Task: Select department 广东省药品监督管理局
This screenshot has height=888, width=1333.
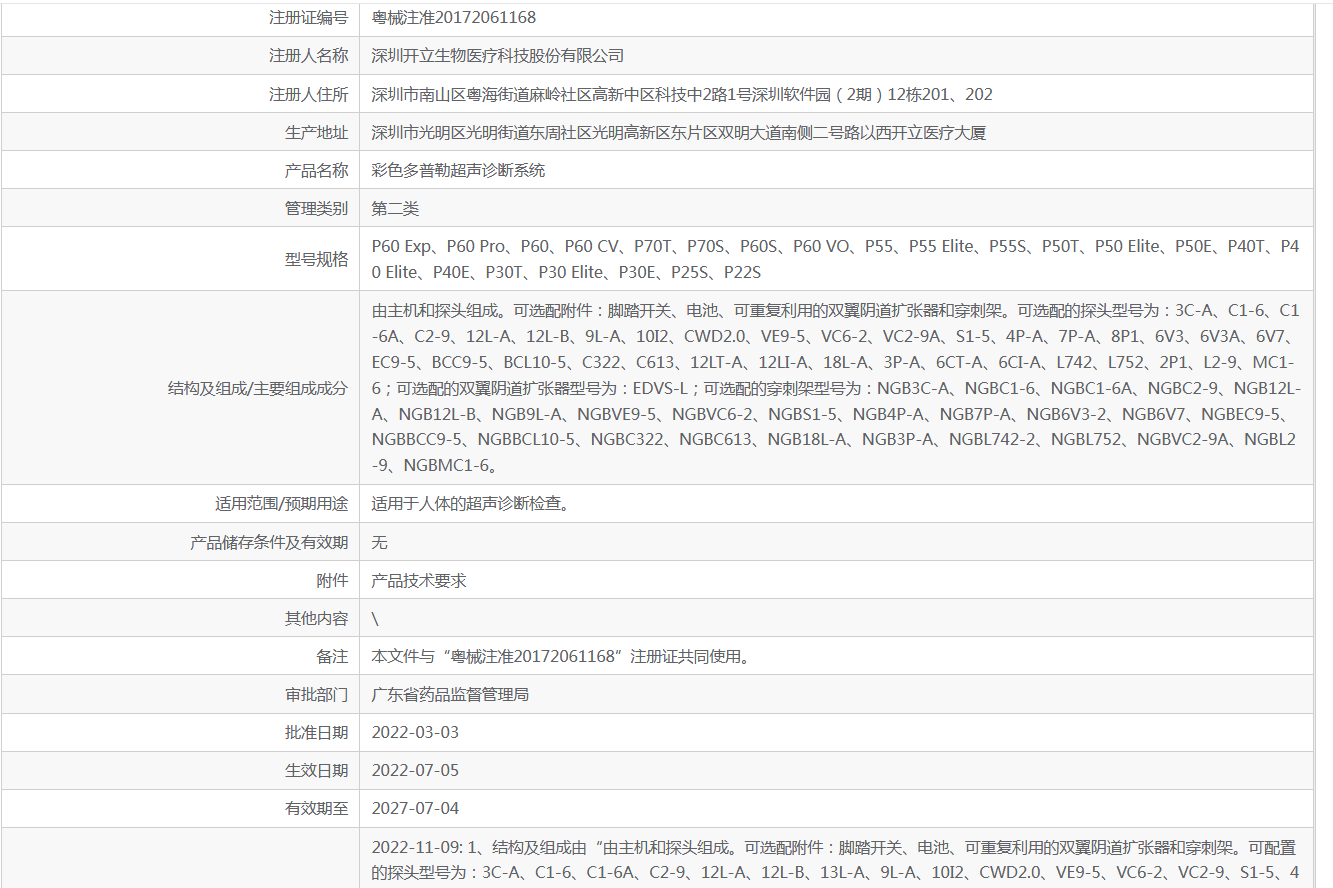Action: [450, 694]
